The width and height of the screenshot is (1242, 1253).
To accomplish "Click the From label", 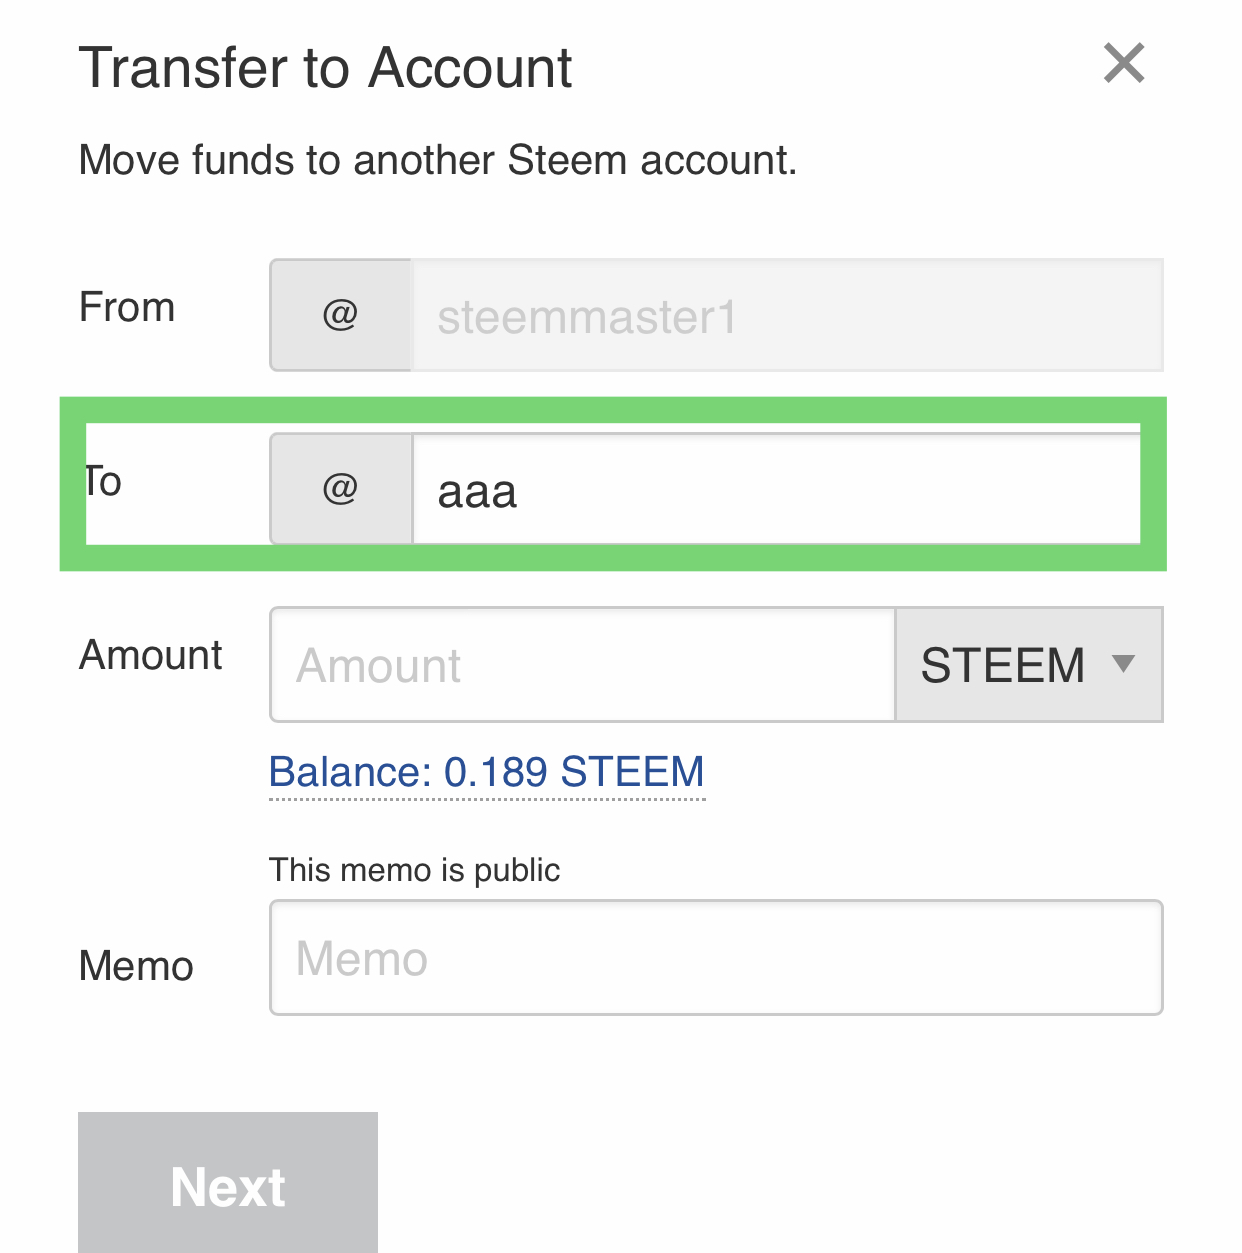I will point(127,307).
